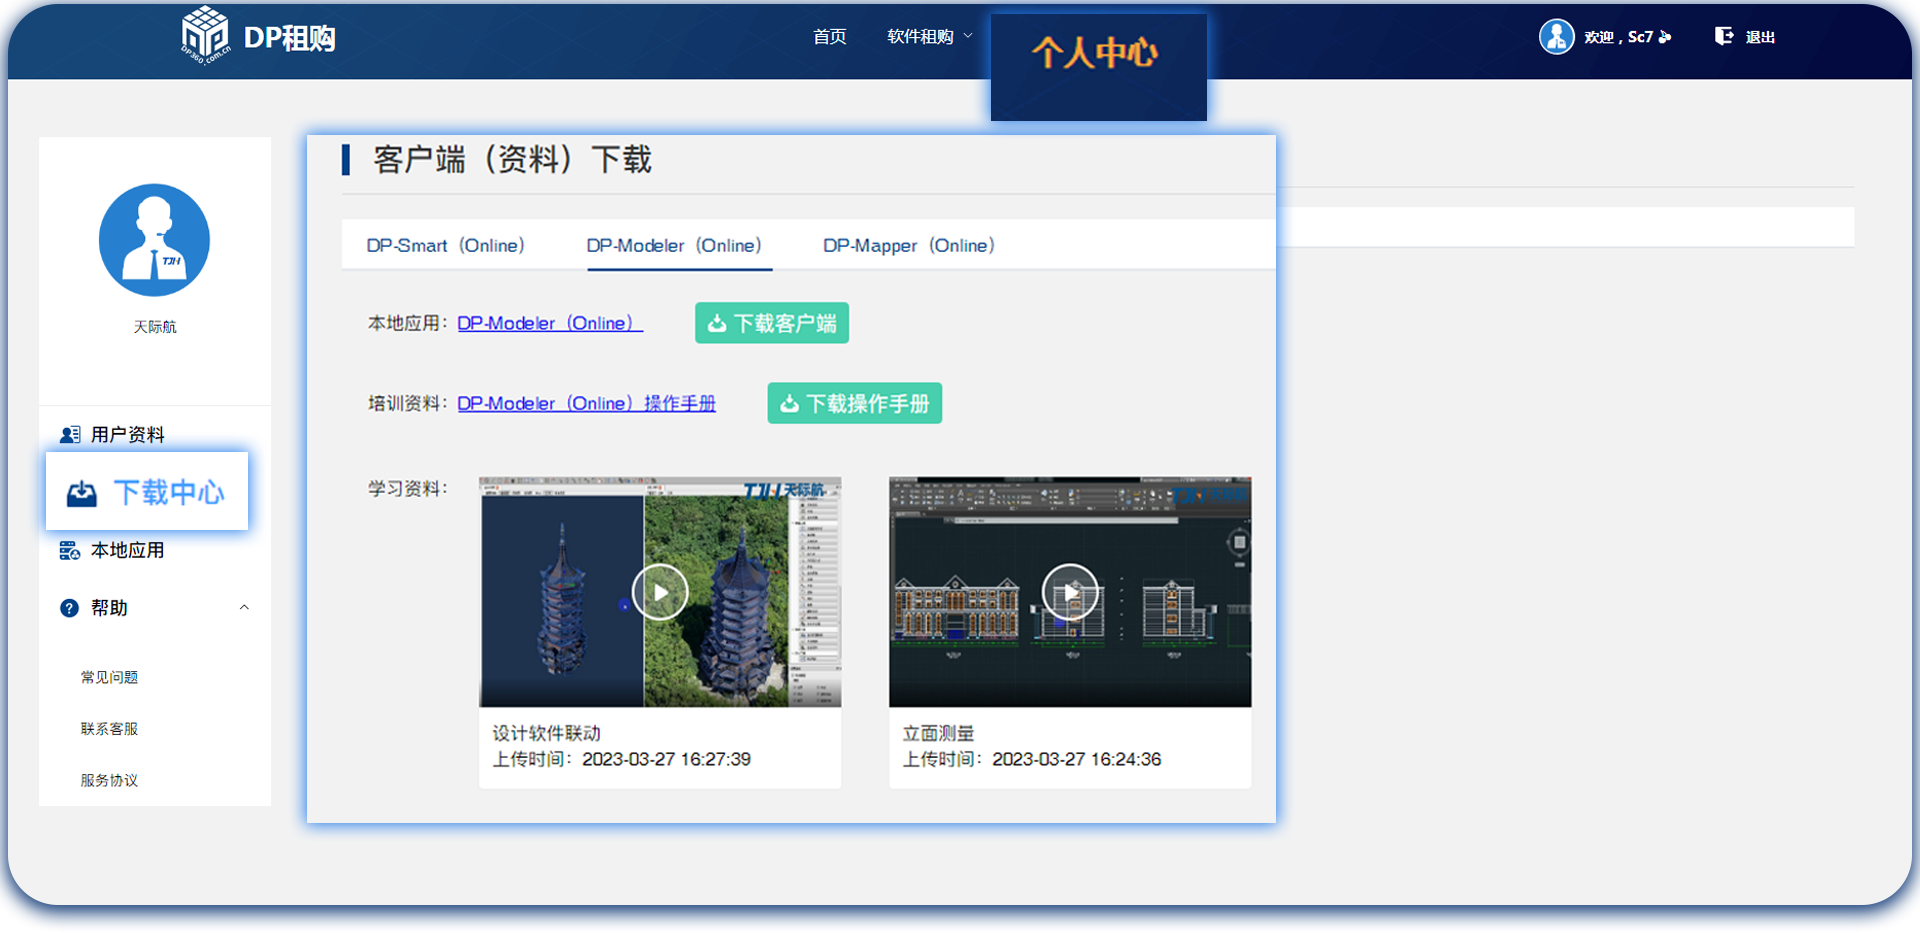Collapse the 帮助 section in sidebar

tap(243, 607)
